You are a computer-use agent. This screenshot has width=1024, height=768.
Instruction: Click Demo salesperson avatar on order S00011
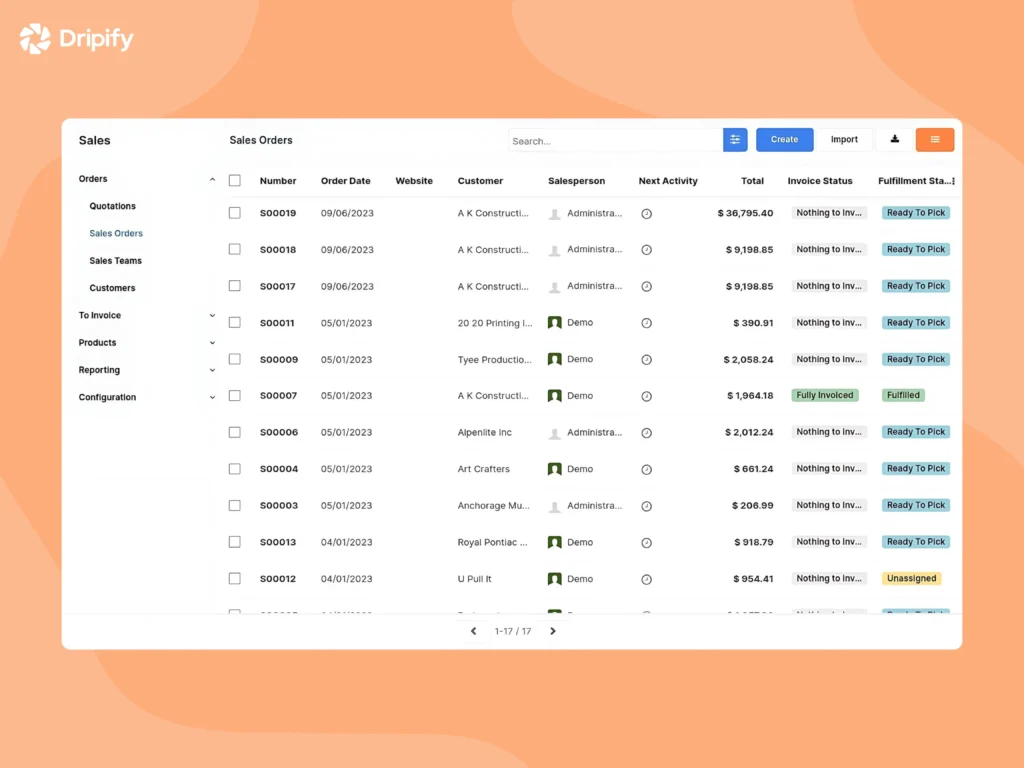[x=553, y=322]
